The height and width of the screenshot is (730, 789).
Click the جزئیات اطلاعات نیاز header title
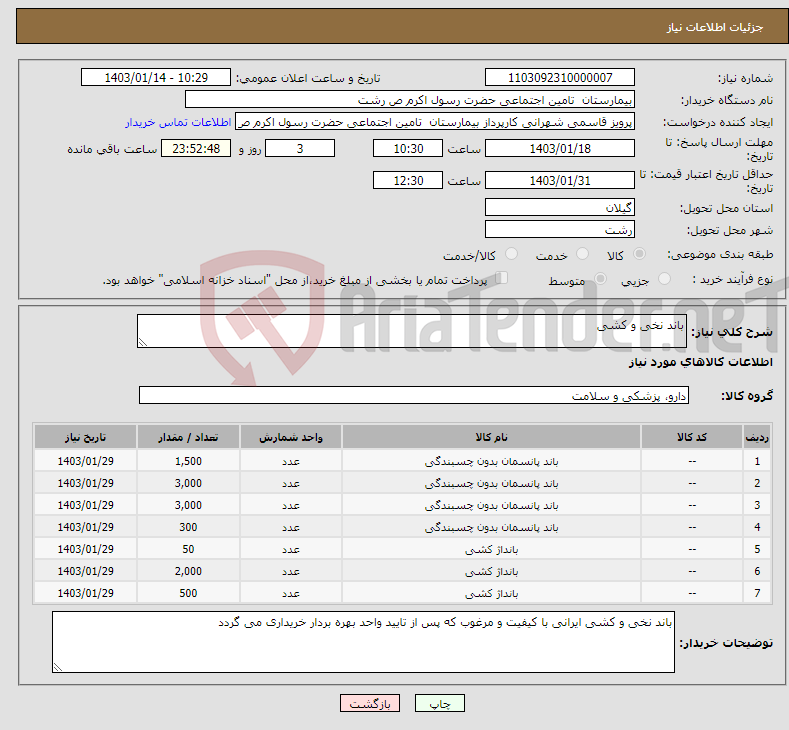point(715,27)
